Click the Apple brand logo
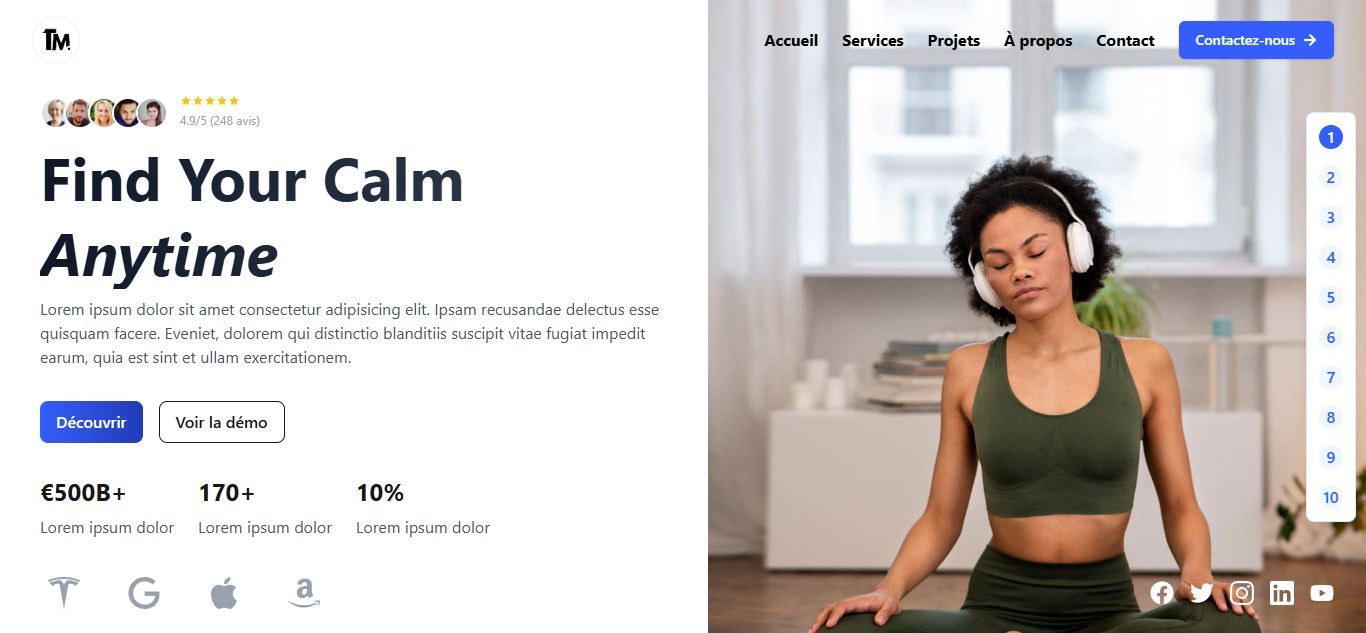 (x=224, y=593)
